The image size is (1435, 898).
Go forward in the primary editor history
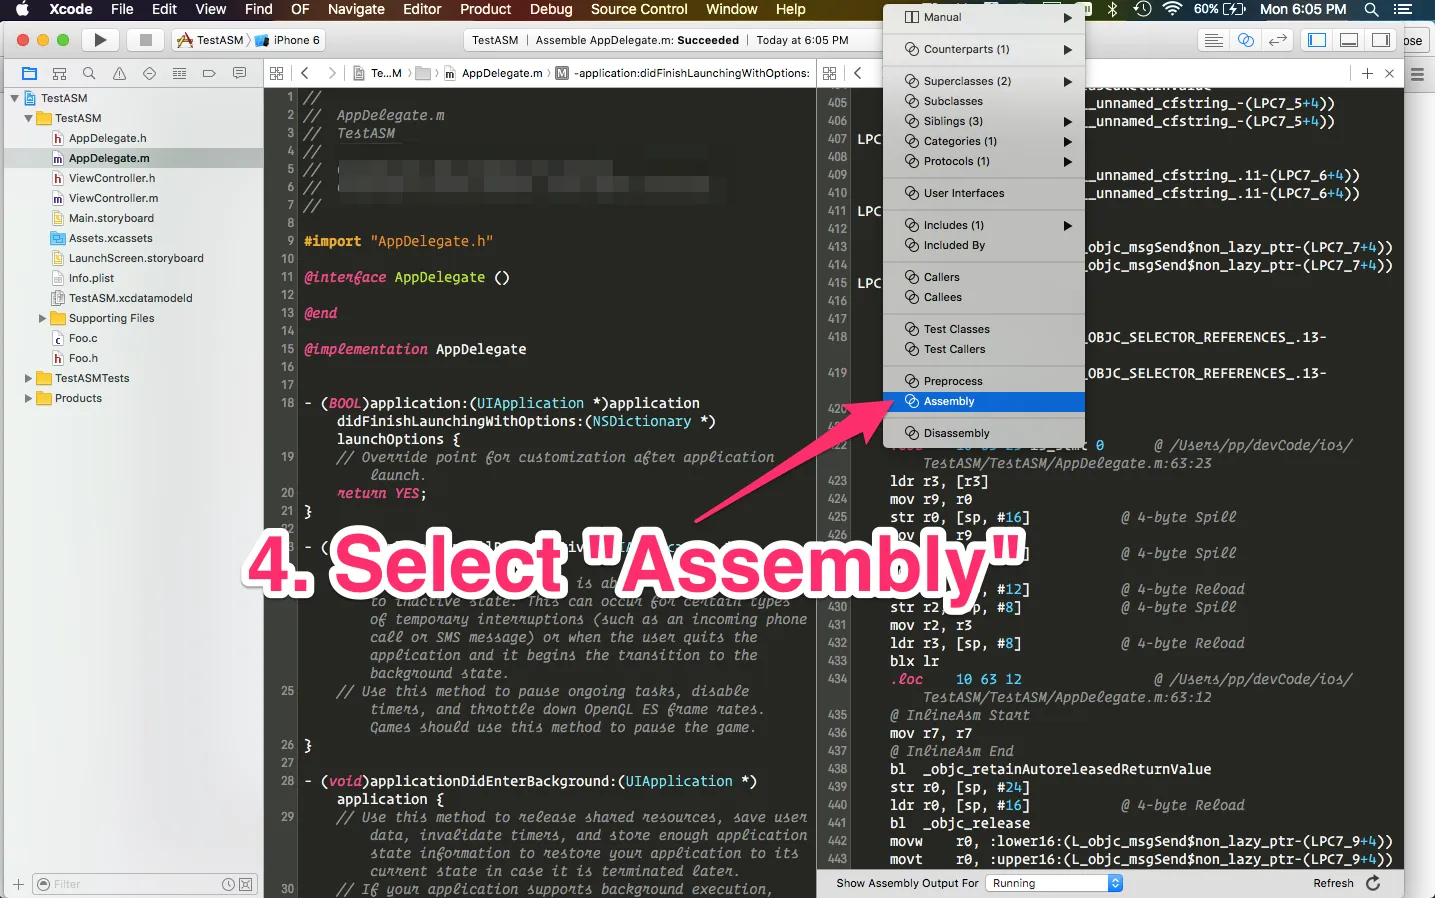pos(331,73)
